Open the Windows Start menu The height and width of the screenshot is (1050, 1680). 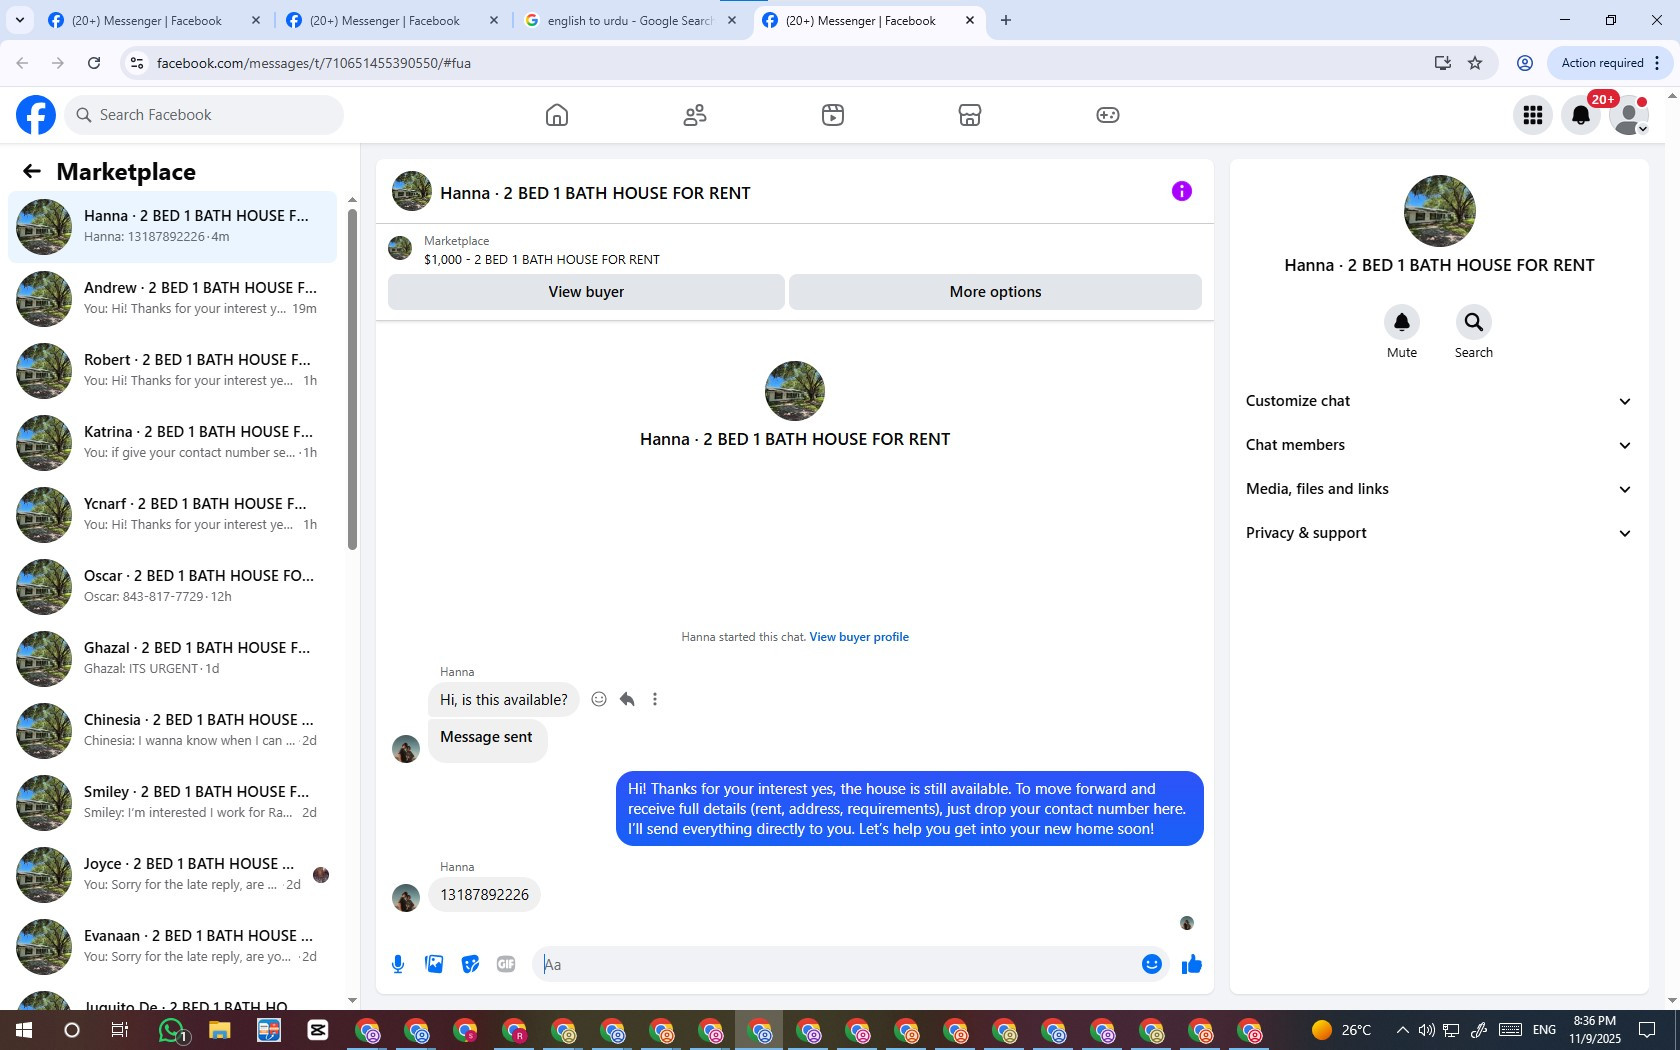pos(24,1030)
